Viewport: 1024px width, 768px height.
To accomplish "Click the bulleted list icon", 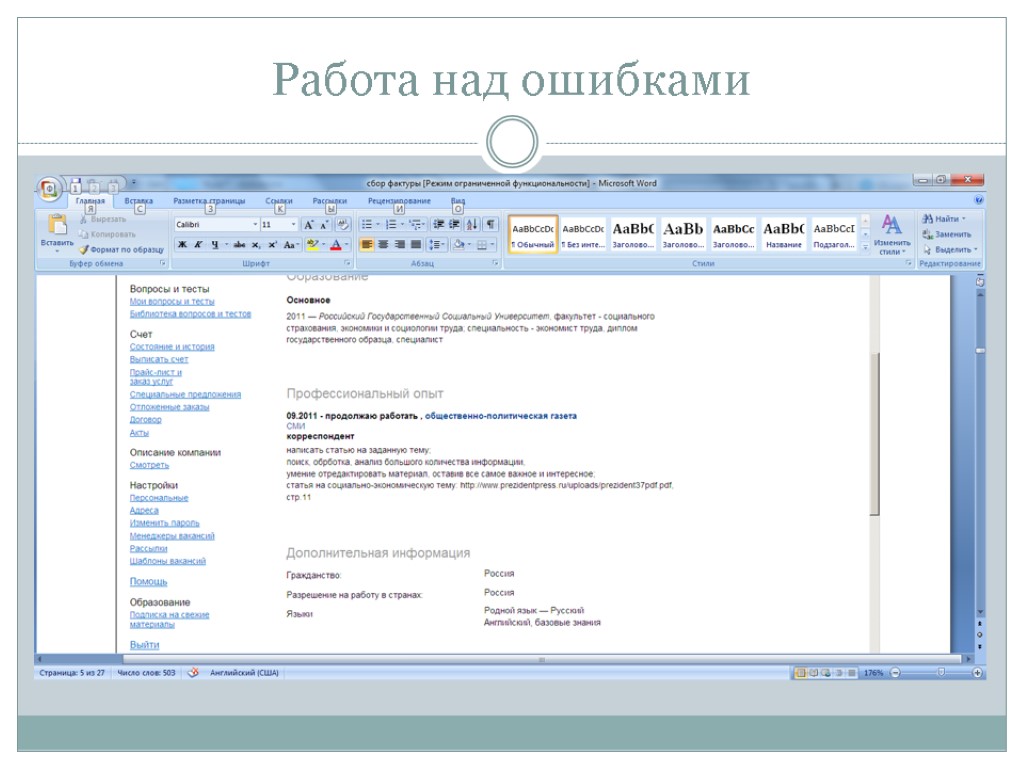I will coord(367,225).
